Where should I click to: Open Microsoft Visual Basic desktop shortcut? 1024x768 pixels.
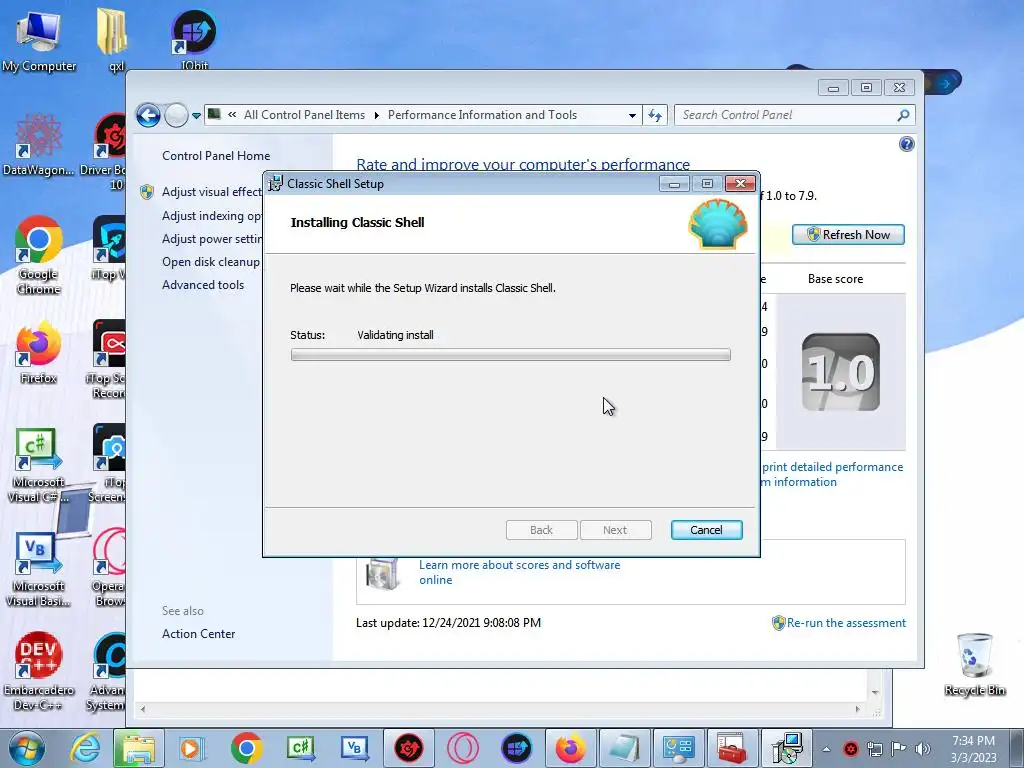[x=39, y=569]
